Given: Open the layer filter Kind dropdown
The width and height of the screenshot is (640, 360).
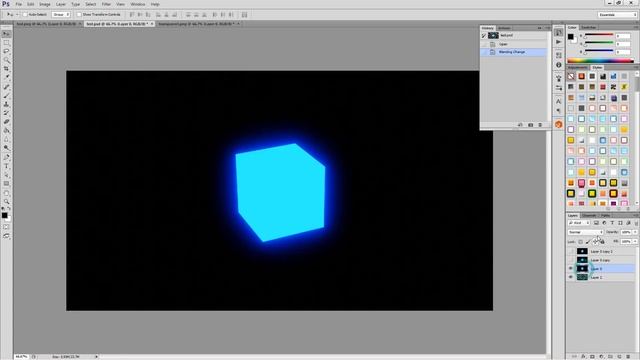Looking at the screenshot, I should [579, 223].
